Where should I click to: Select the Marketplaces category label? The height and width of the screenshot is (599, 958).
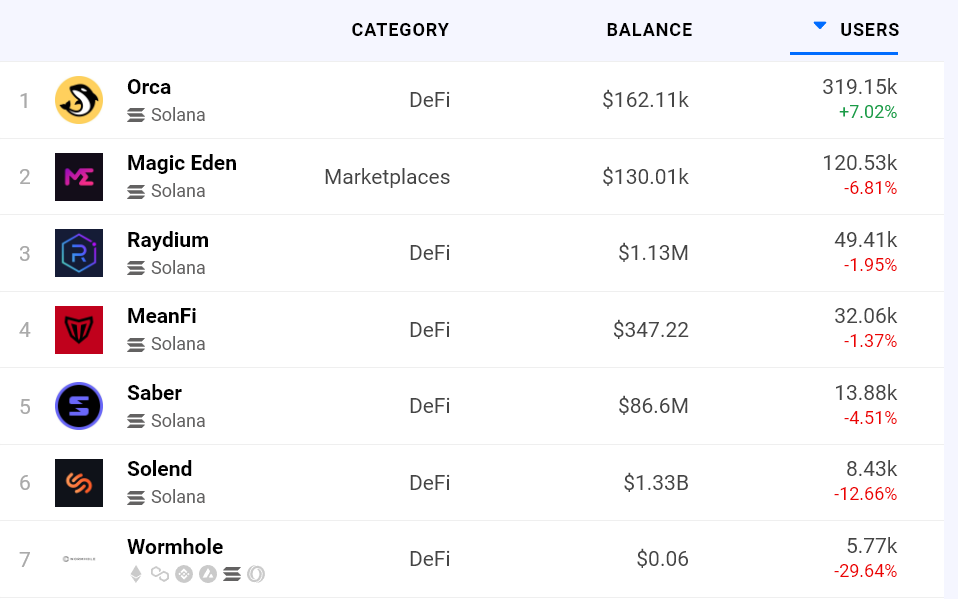387,177
